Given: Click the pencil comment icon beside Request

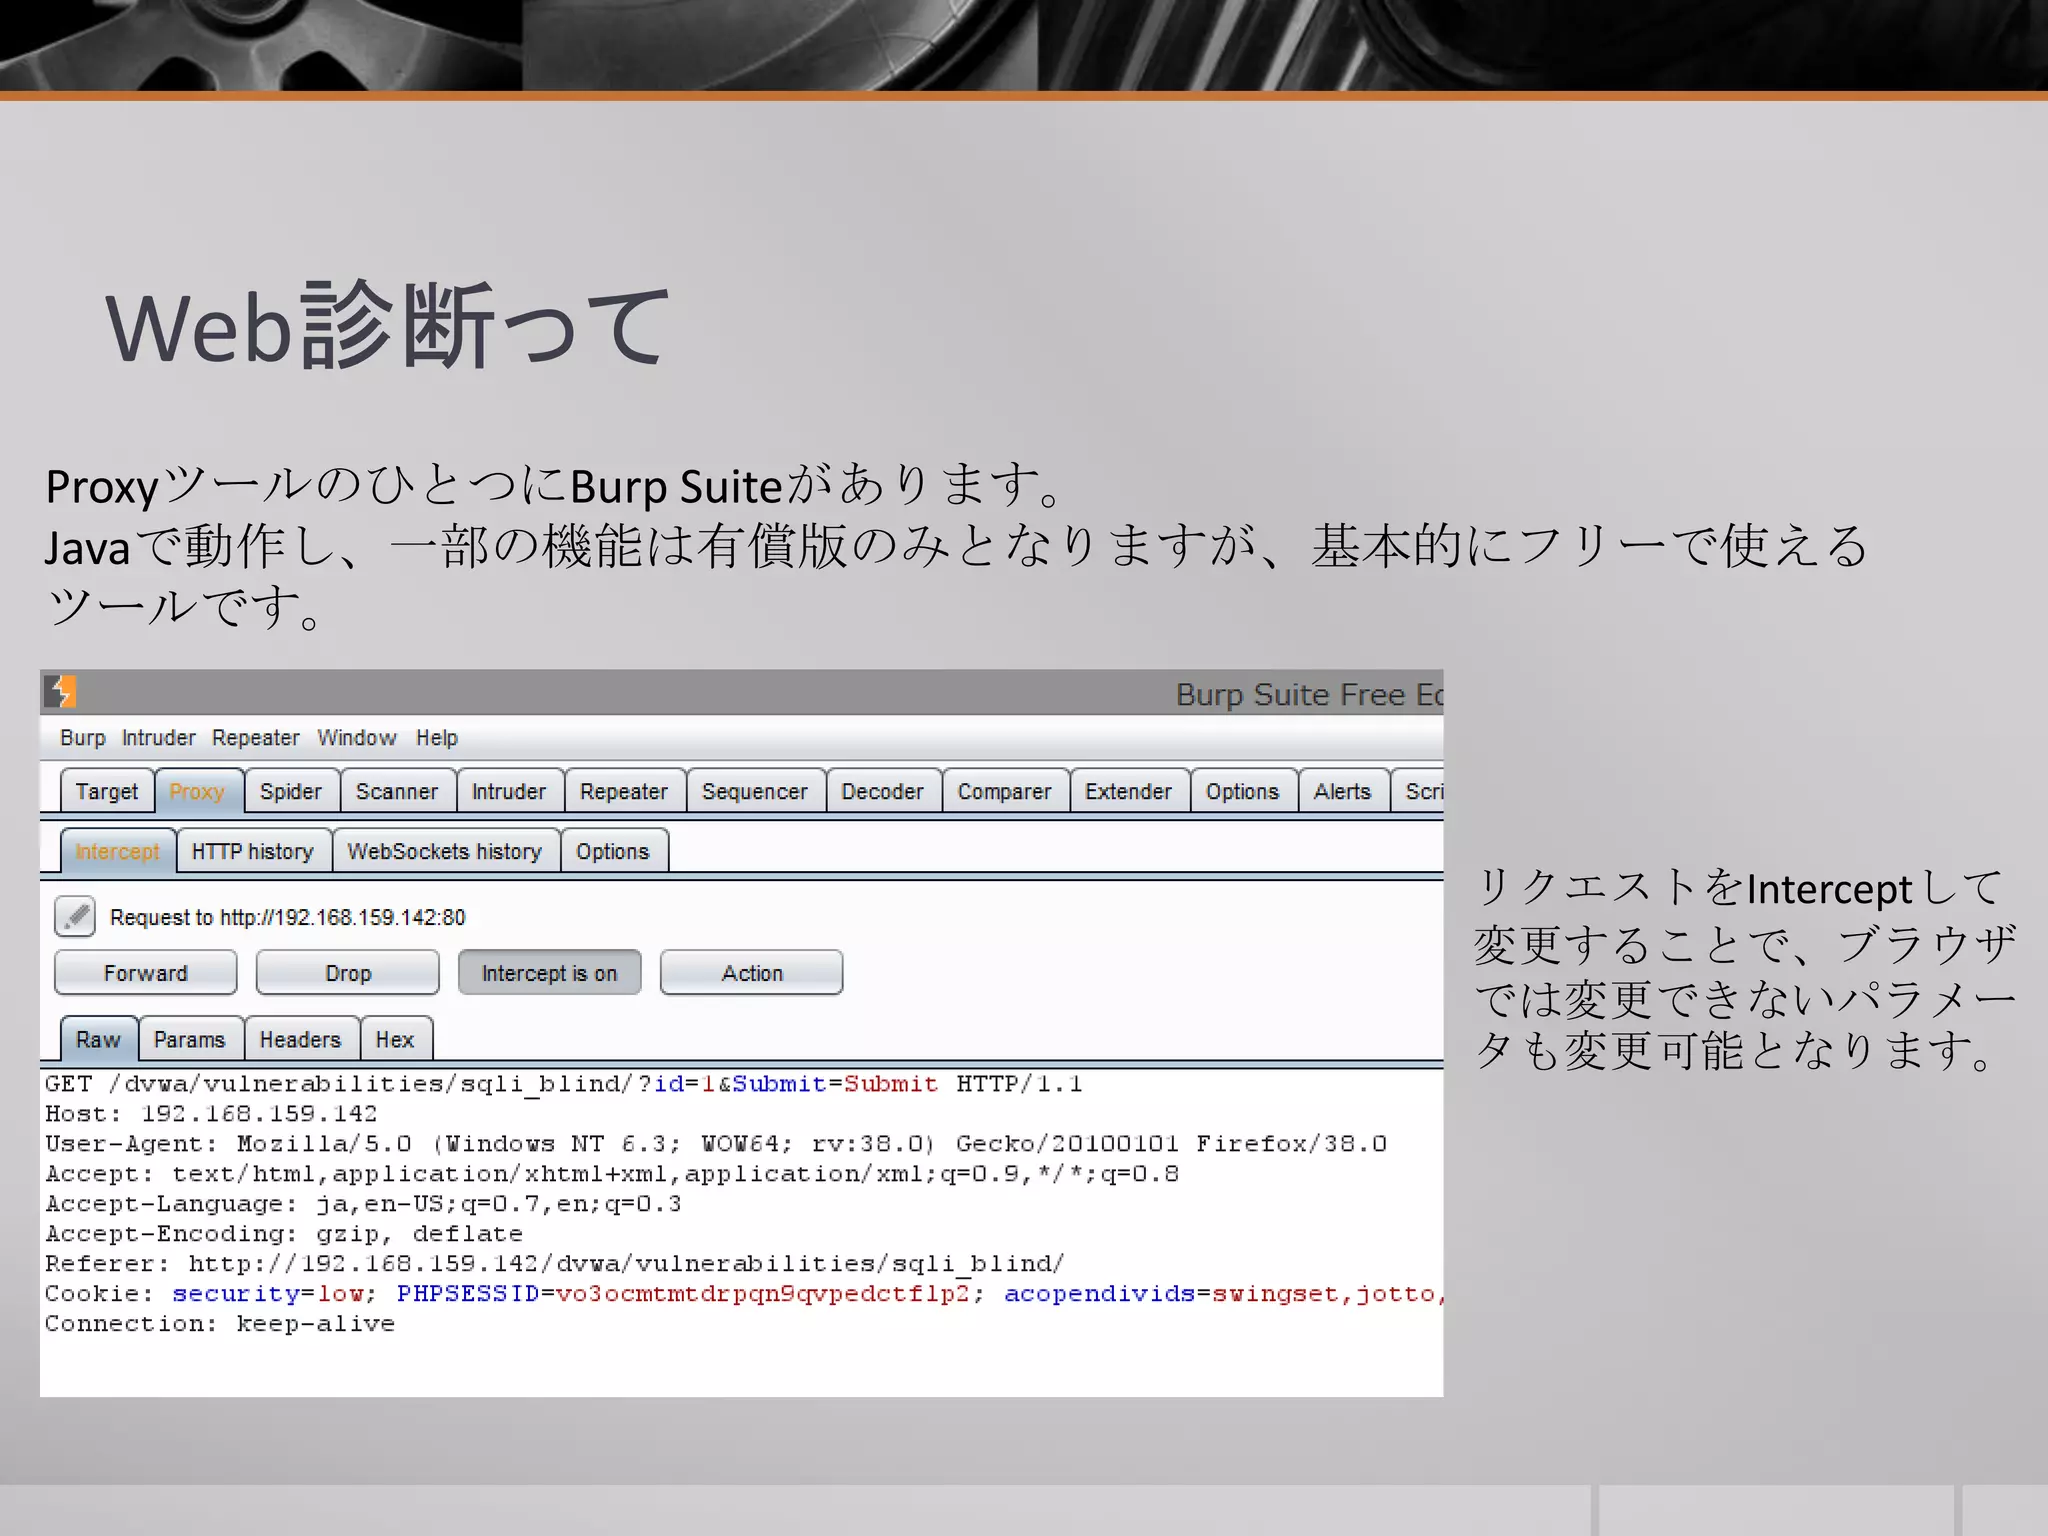Looking at the screenshot, I should [x=75, y=916].
